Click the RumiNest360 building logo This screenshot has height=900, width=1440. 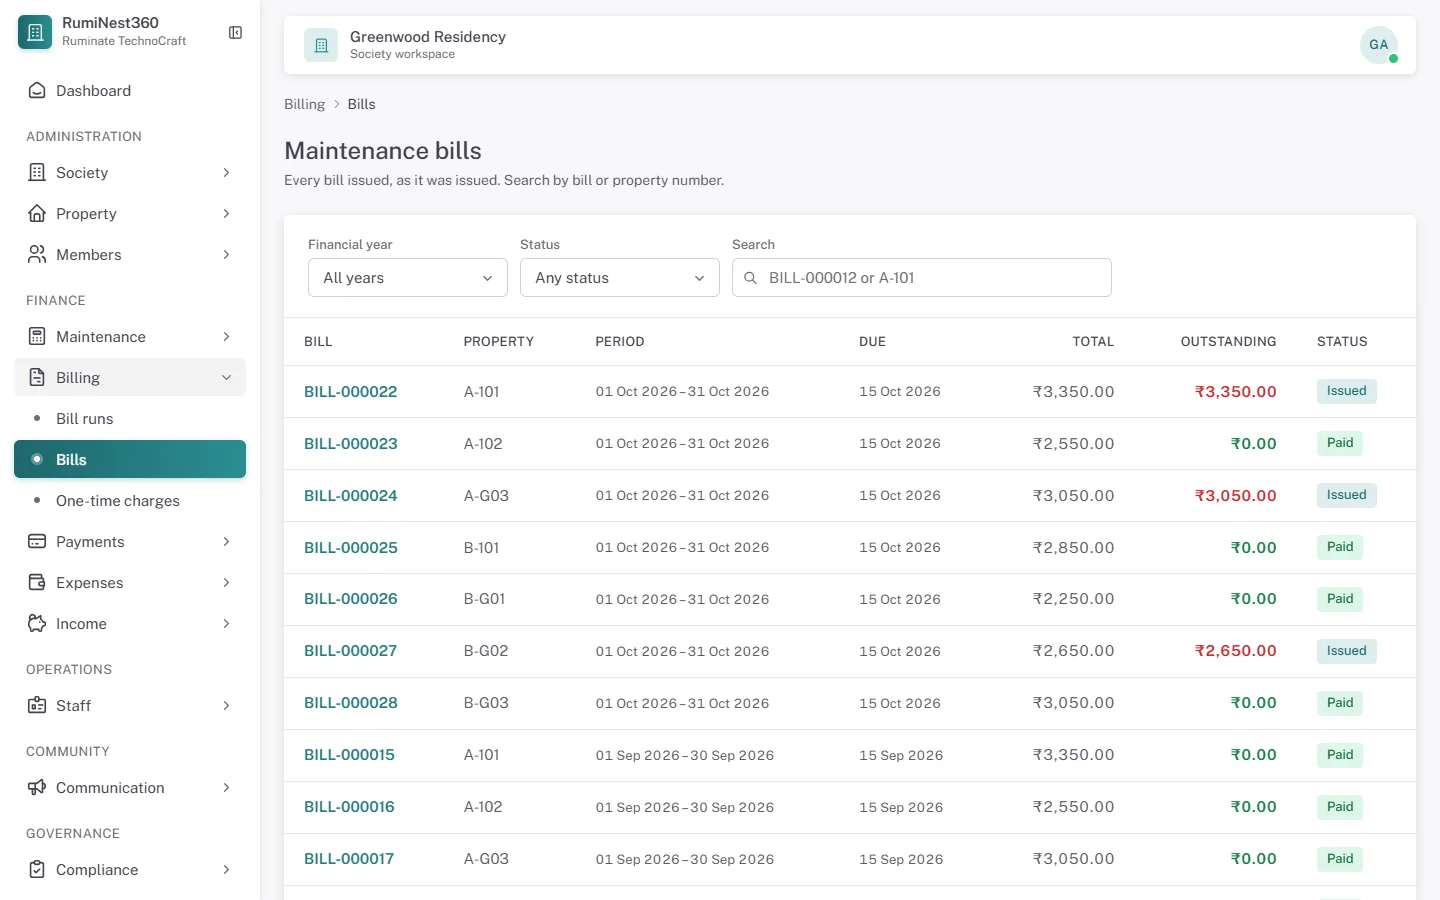tap(35, 32)
